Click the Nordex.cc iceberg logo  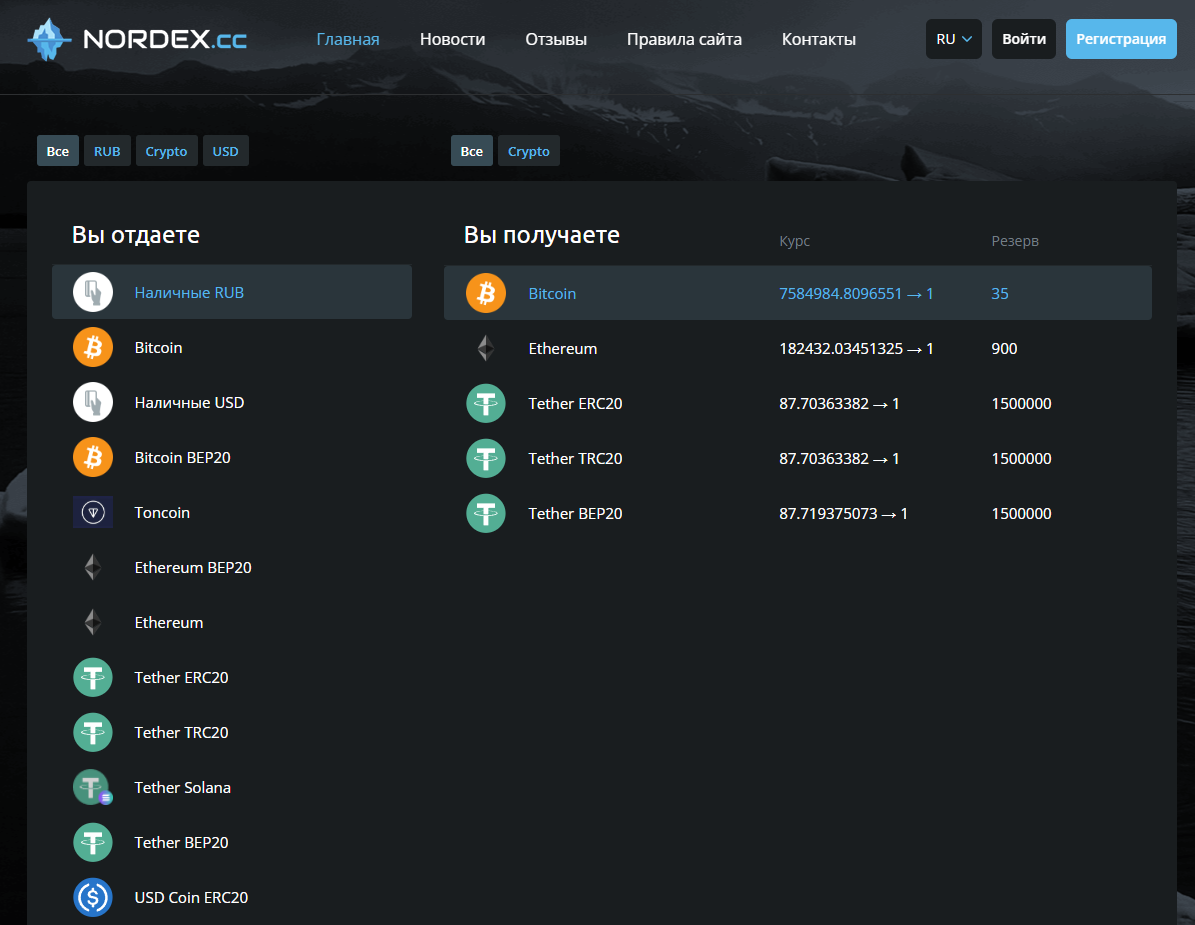50,40
